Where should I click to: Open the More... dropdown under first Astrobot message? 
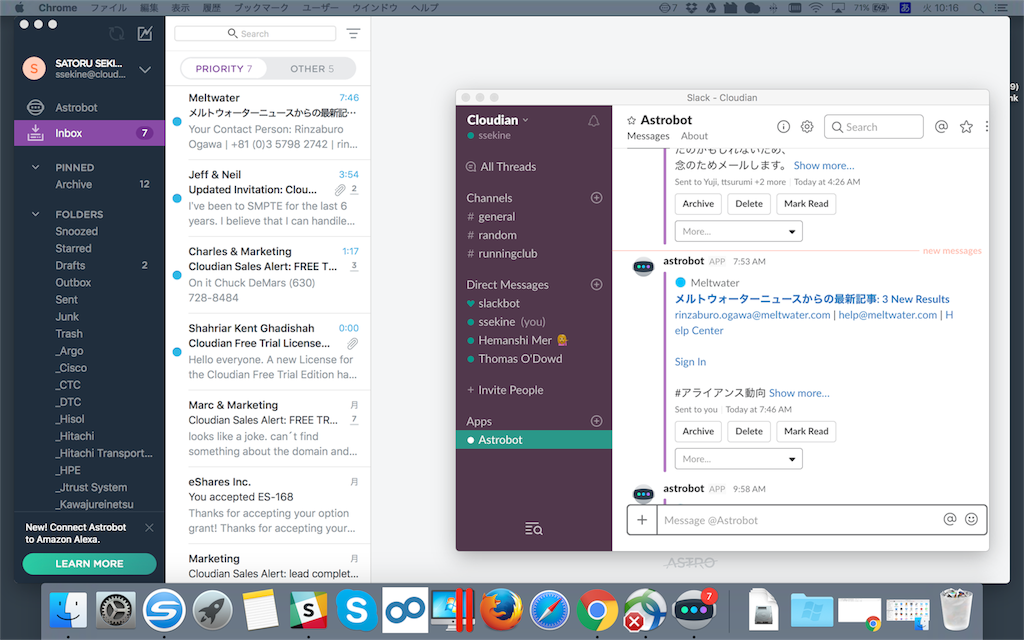tap(739, 231)
